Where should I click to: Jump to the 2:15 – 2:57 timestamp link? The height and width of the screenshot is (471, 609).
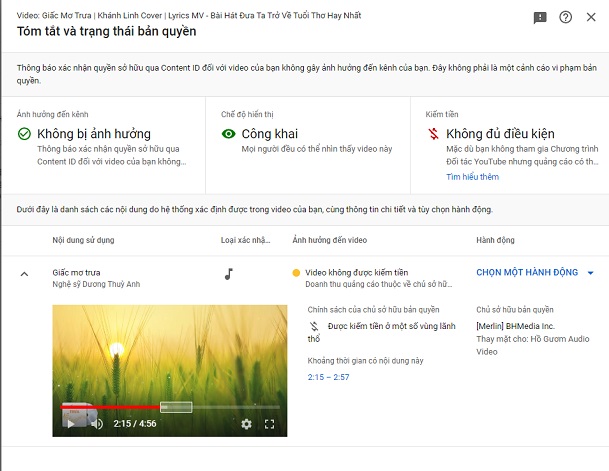[330, 377]
